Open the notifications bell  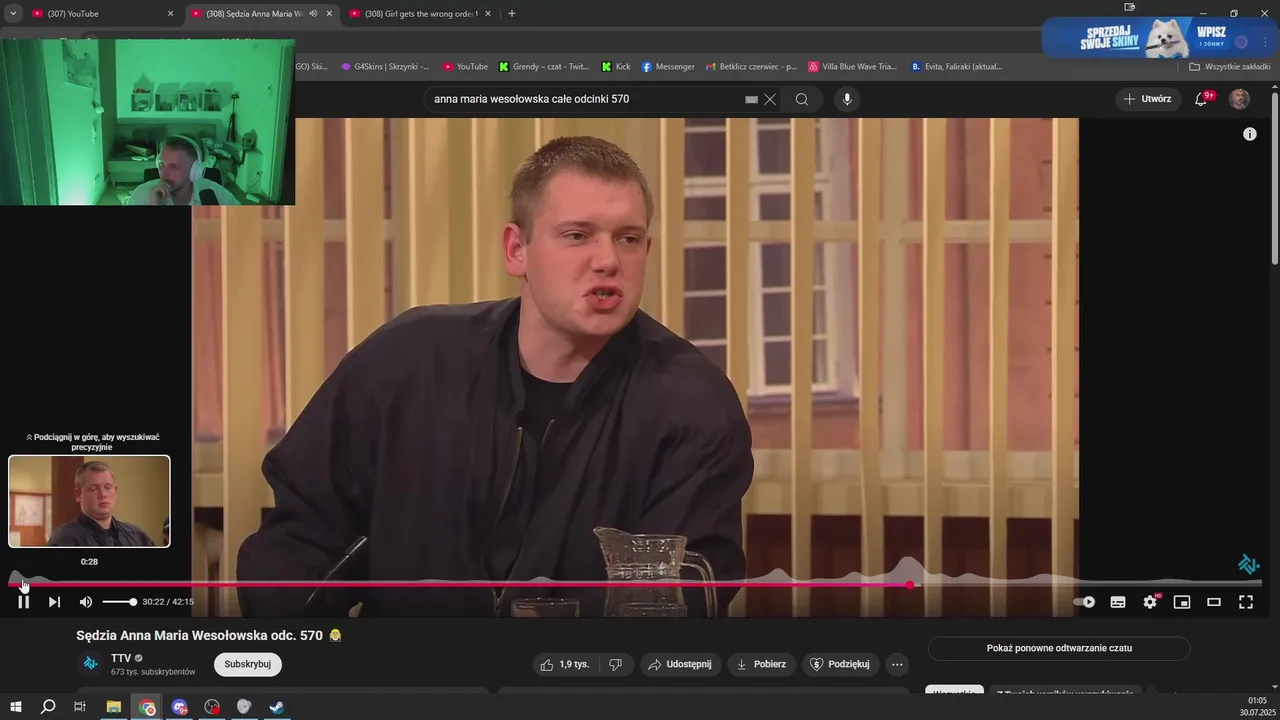coord(1202,99)
